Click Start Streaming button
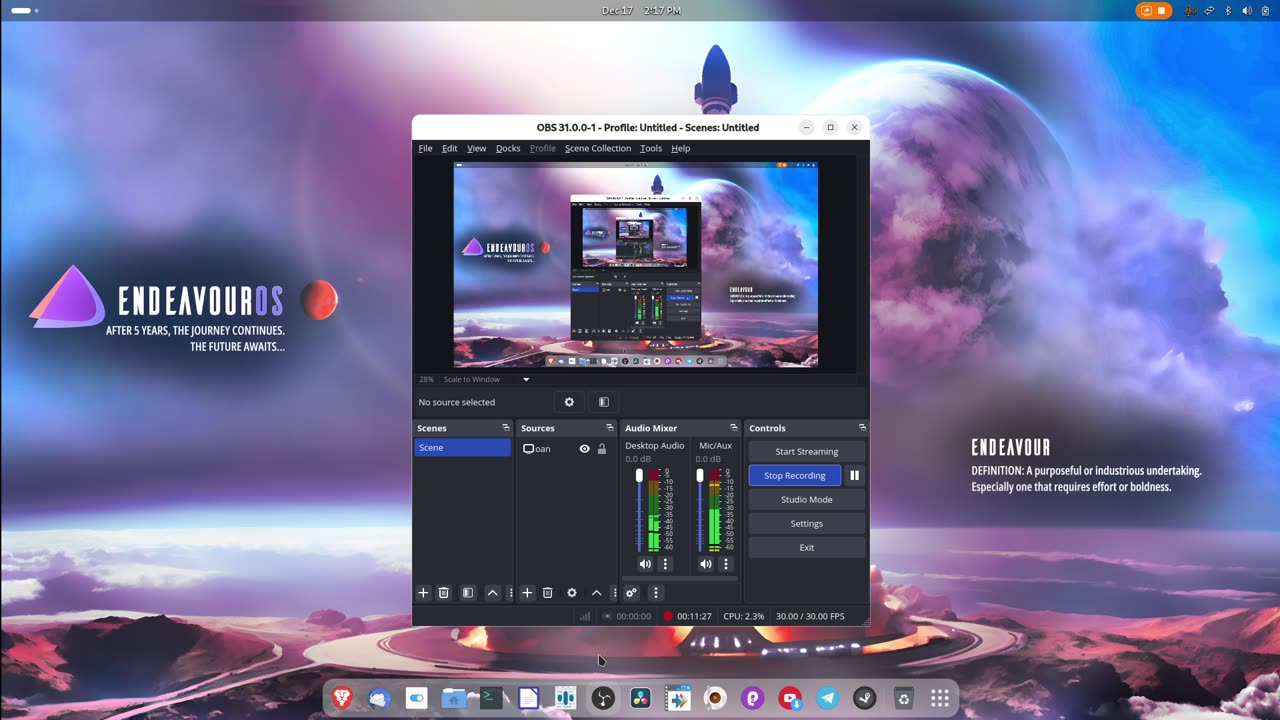The width and height of the screenshot is (1280, 720). 807,452
